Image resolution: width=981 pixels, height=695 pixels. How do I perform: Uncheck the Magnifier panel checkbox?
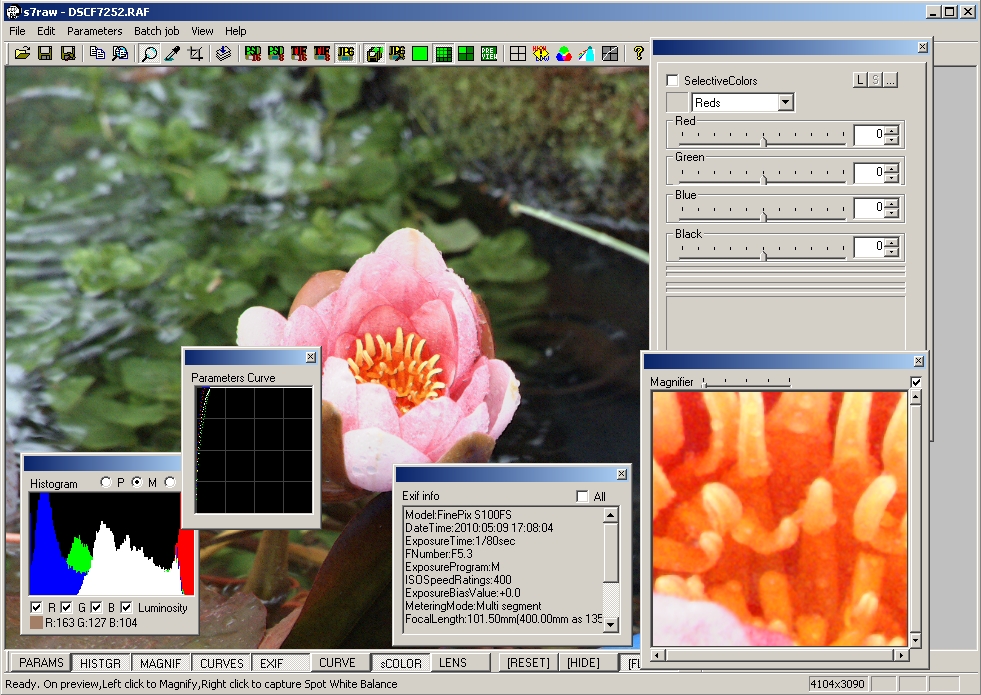click(x=916, y=382)
